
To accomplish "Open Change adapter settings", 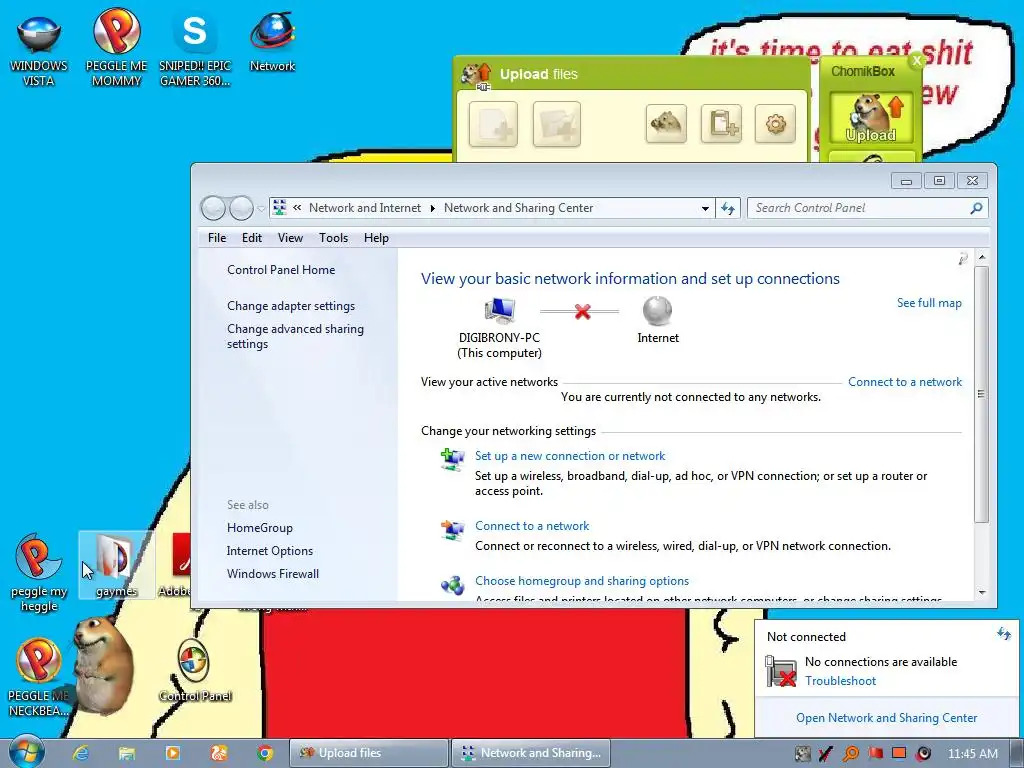I will [291, 306].
